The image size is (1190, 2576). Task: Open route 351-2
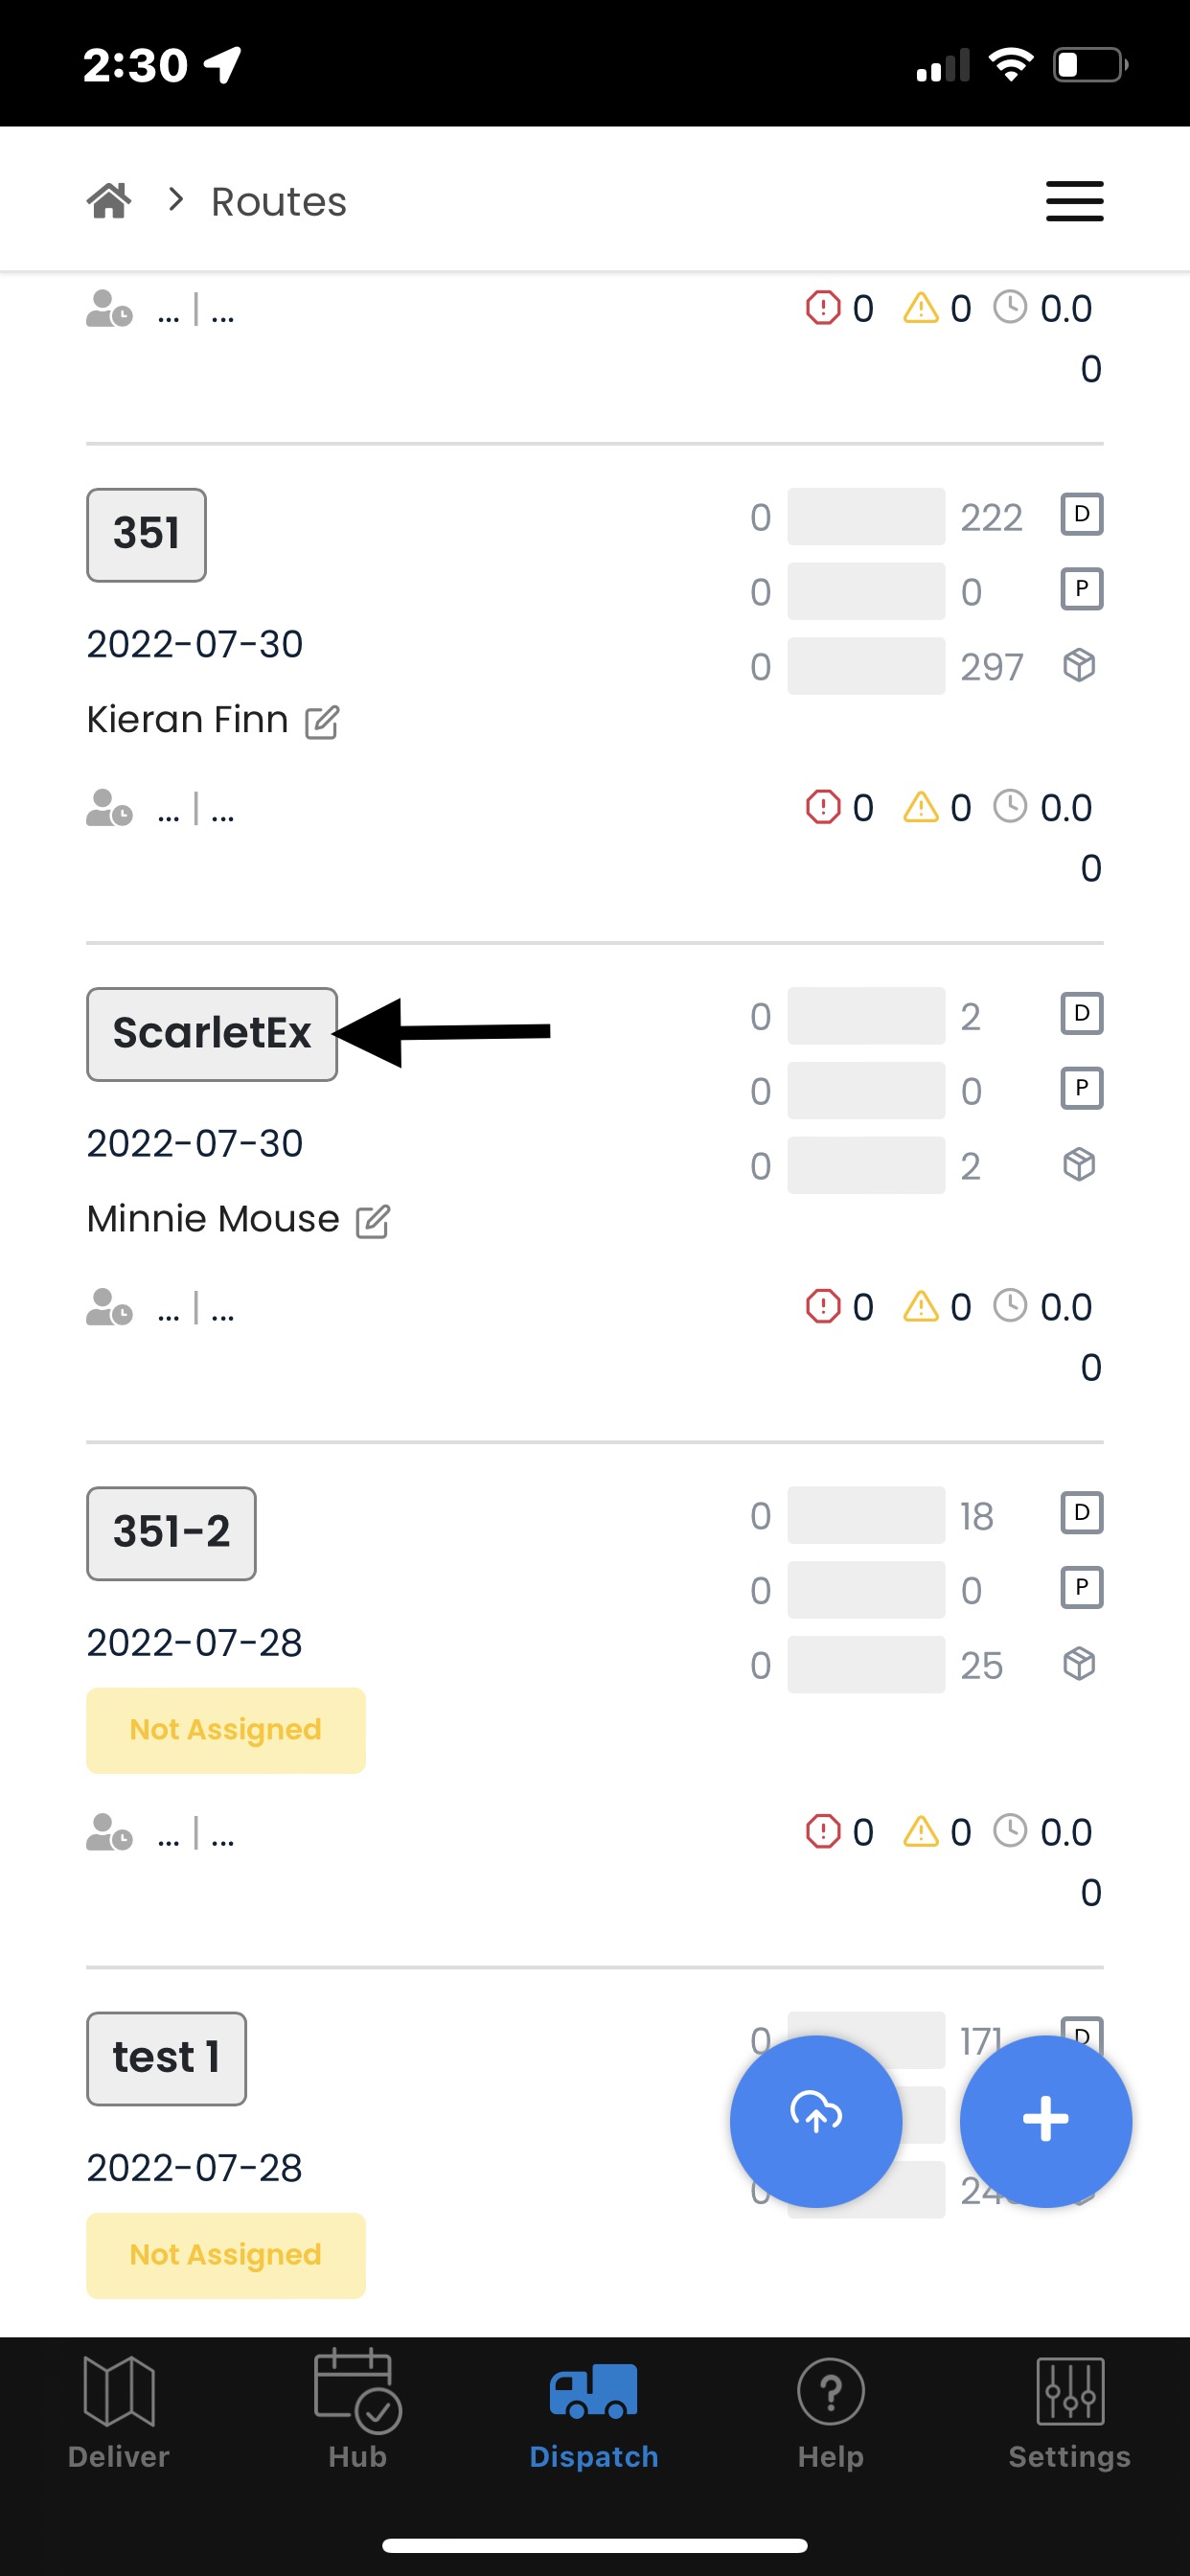click(171, 1533)
